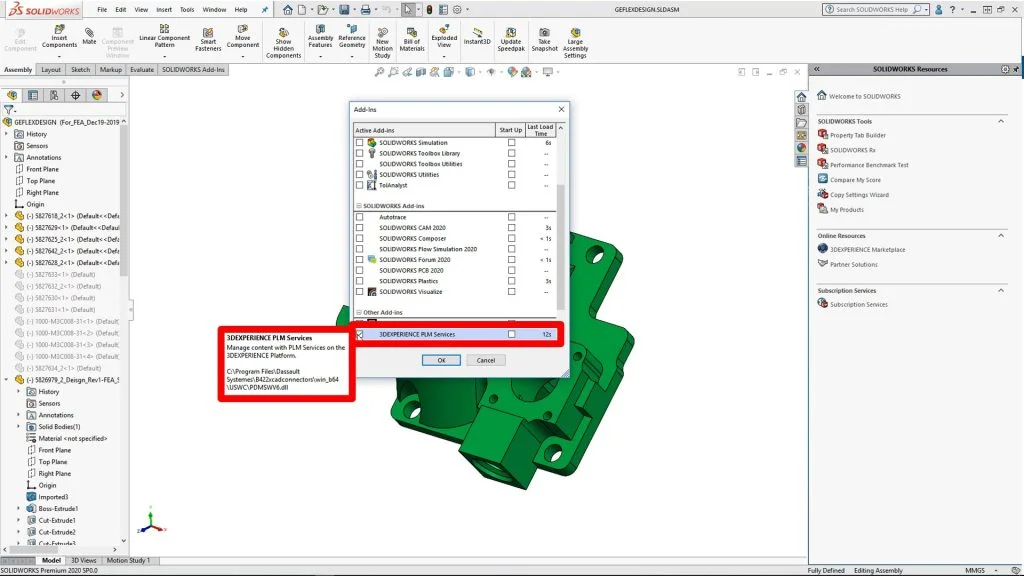Viewport: 1024px width, 576px height.
Task: Expand the Annotations tree item
Action: coord(8,158)
